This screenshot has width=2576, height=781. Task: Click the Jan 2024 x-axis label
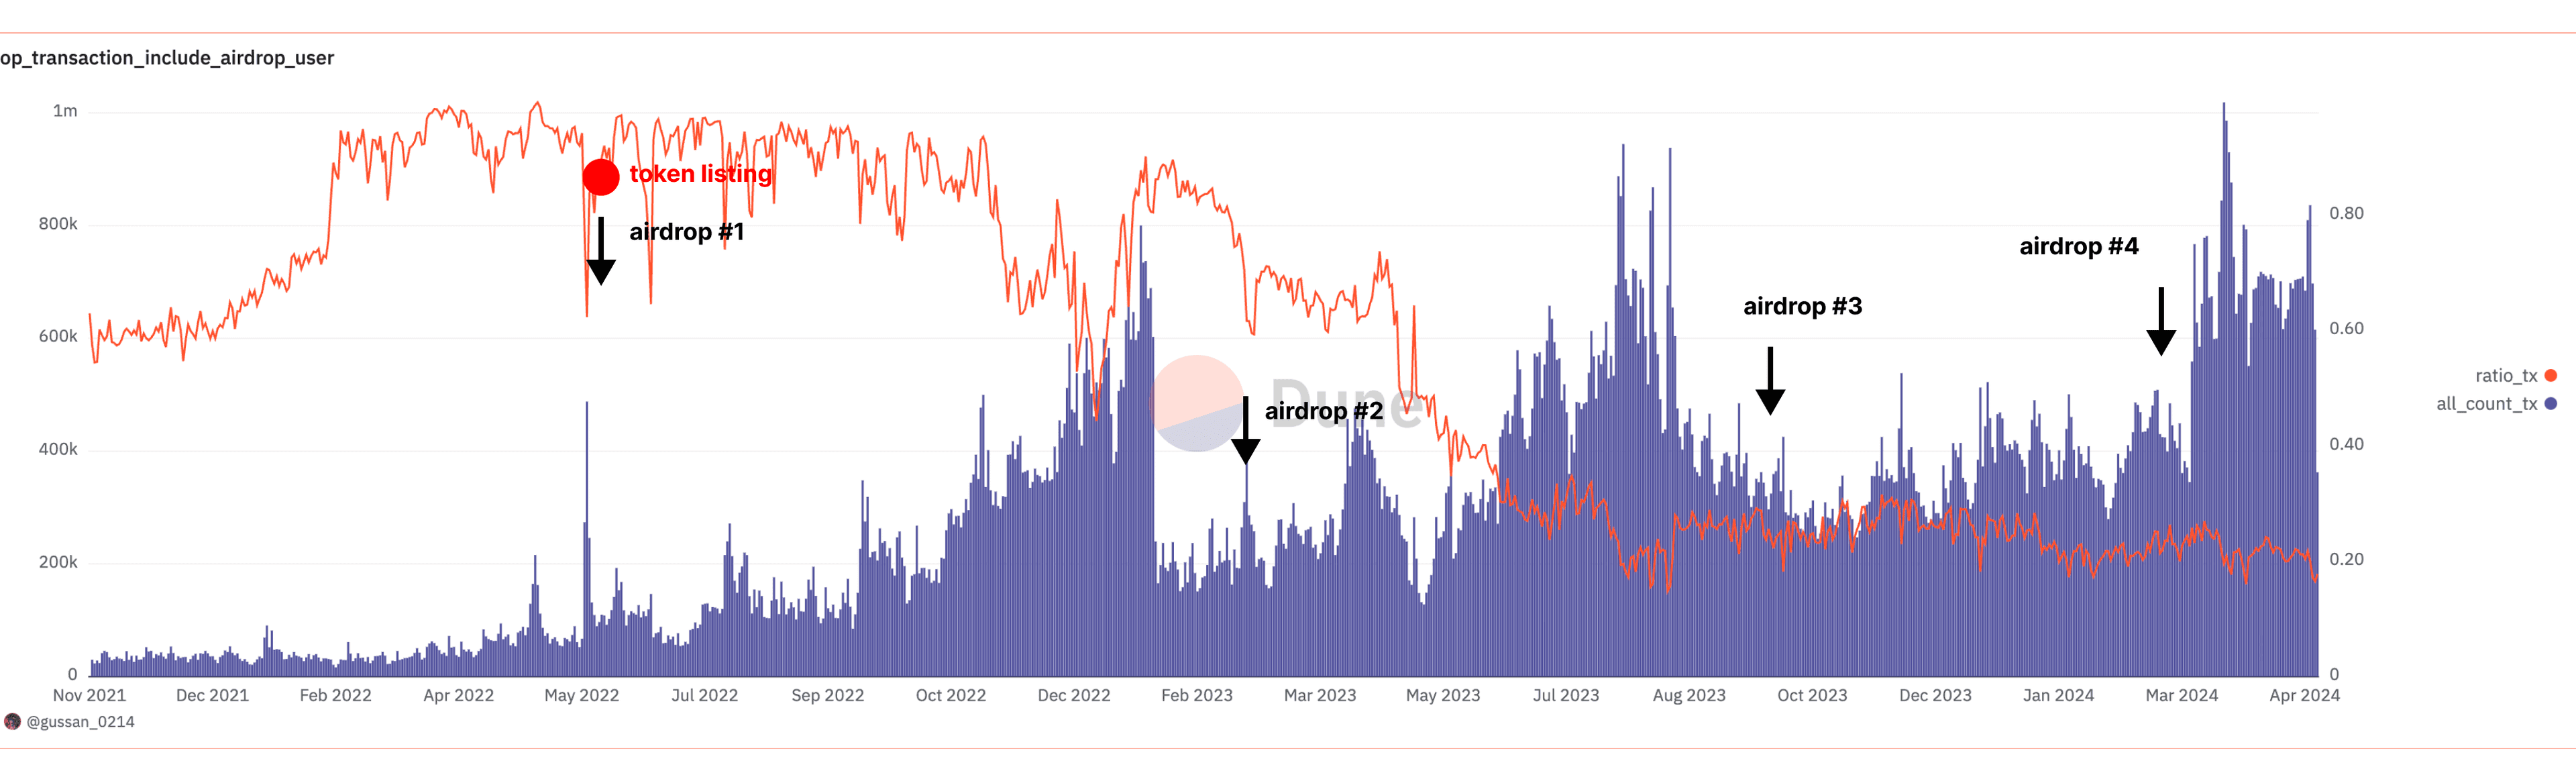[x=2058, y=696]
